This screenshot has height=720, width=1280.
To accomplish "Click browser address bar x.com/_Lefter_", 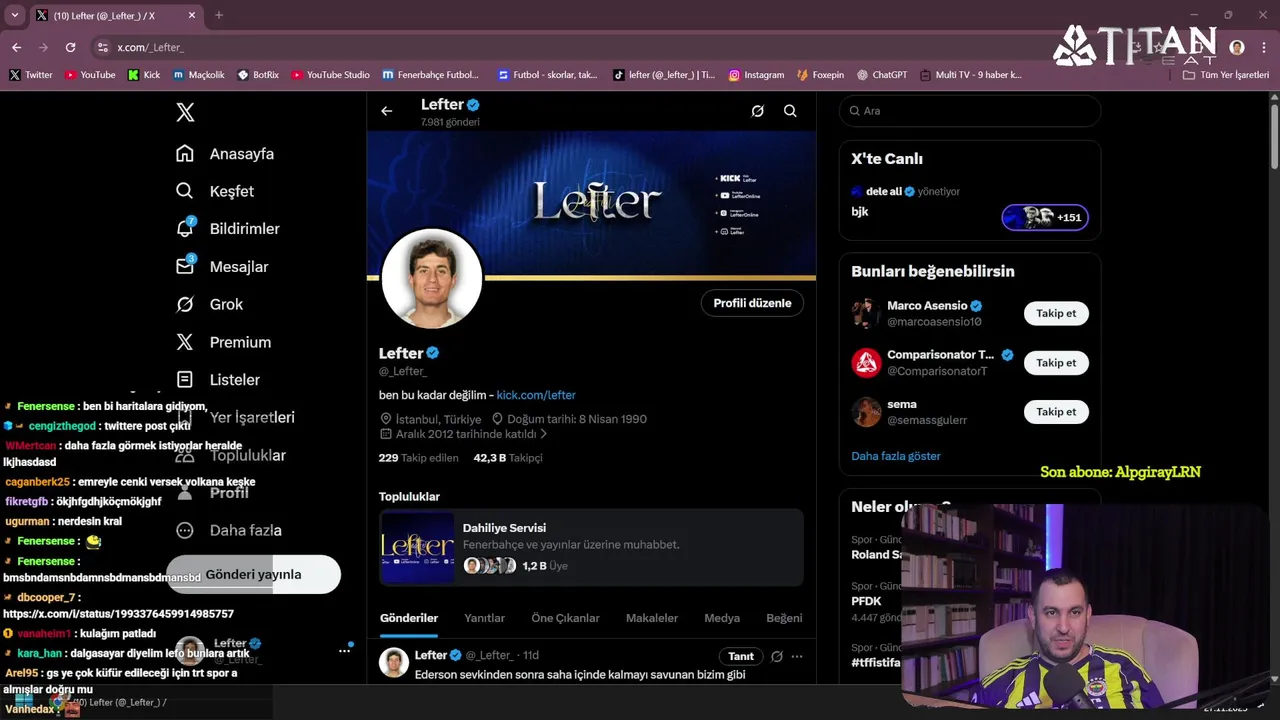I will [x=150, y=47].
